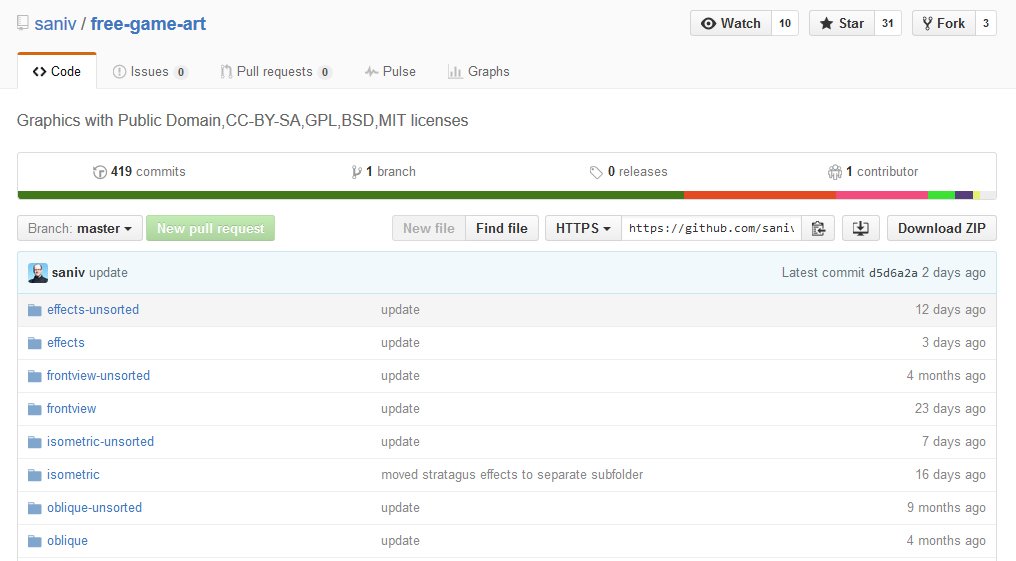The image size is (1016, 561).
Task: Copy the clone URL to clipboard
Action: coord(818,228)
